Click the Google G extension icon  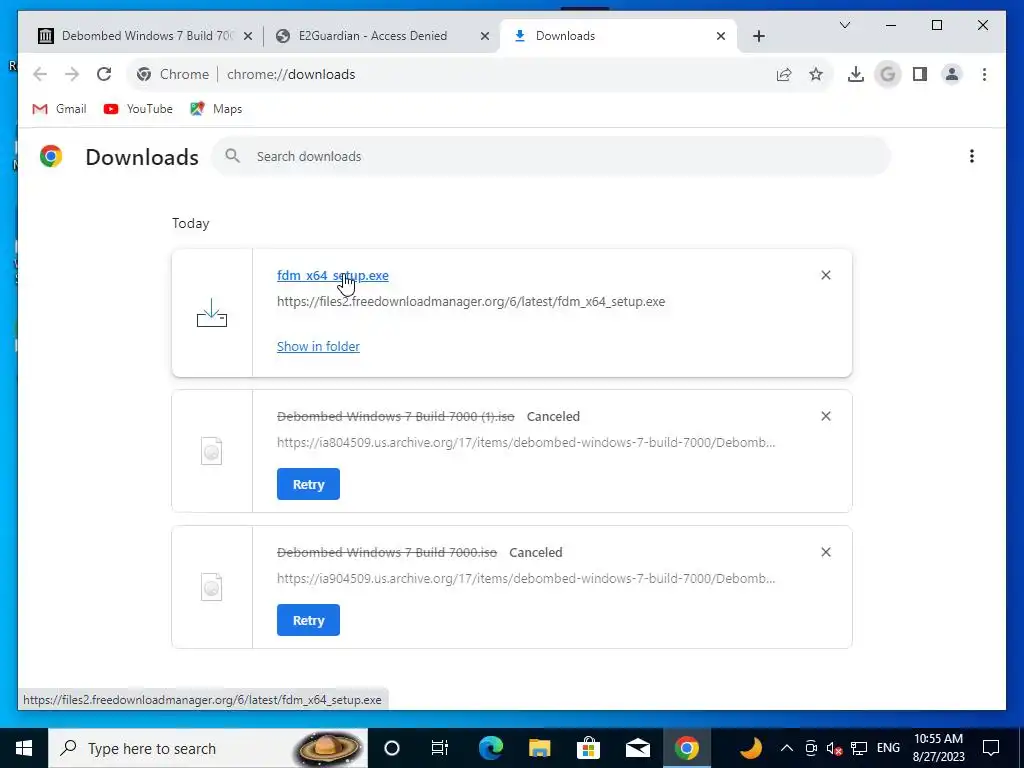[x=888, y=74]
